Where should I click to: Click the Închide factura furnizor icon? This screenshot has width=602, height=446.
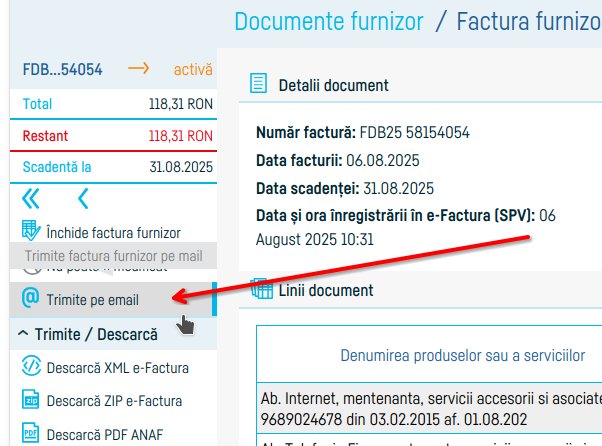(31, 232)
